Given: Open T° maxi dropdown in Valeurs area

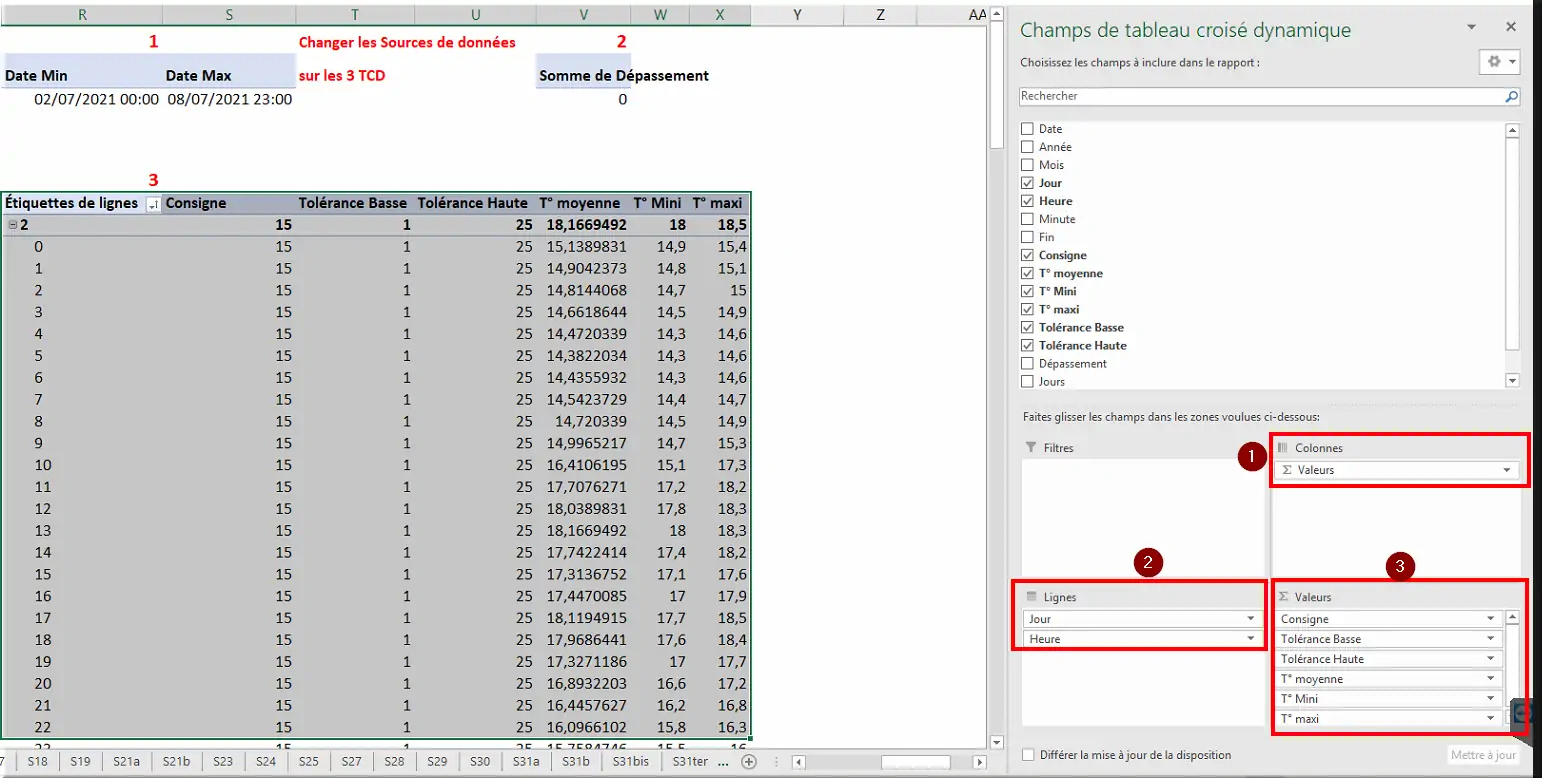Looking at the screenshot, I should [x=1491, y=719].
